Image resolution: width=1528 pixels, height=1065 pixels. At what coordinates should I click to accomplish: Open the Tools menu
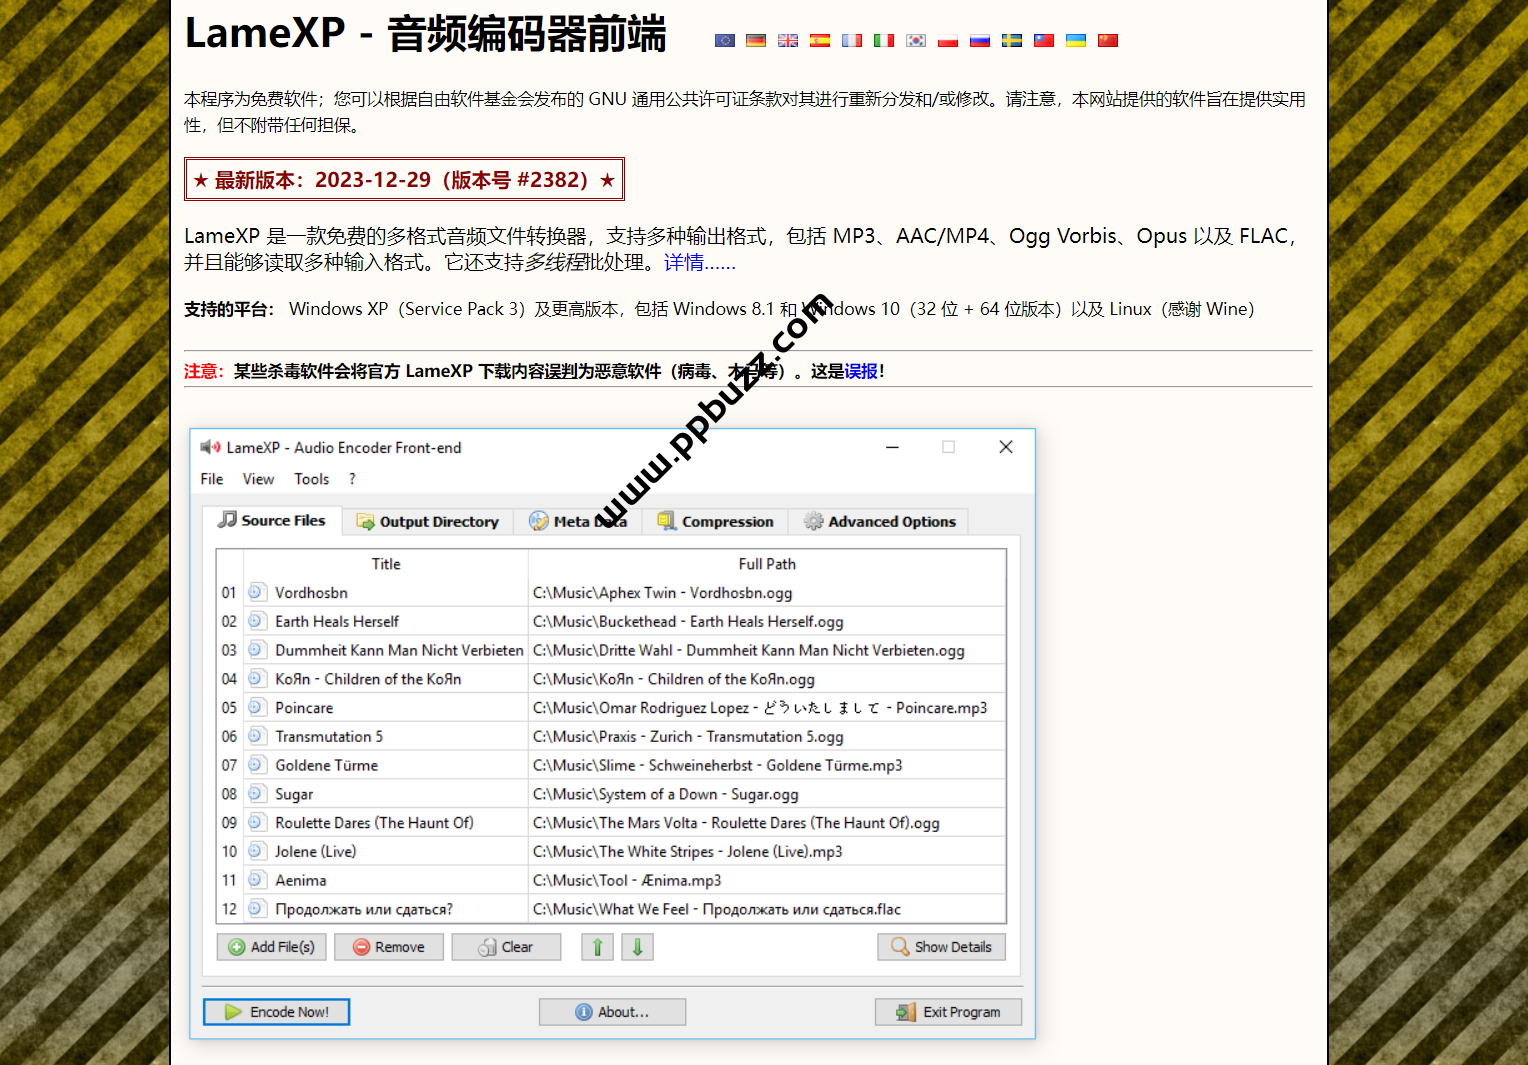(x=312, y=479)
